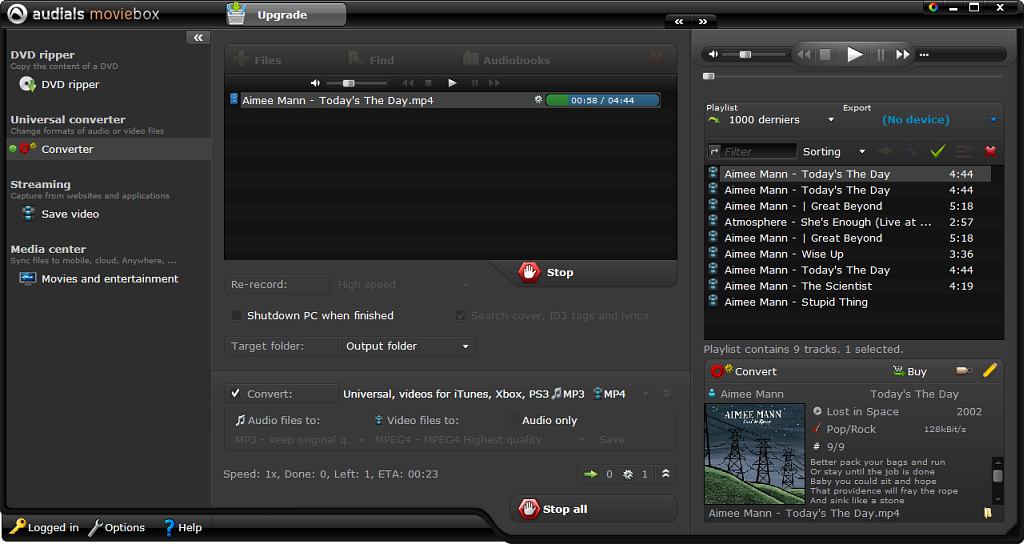
Task: Open Movies and entertainment media center
Action: coord(99,279)
